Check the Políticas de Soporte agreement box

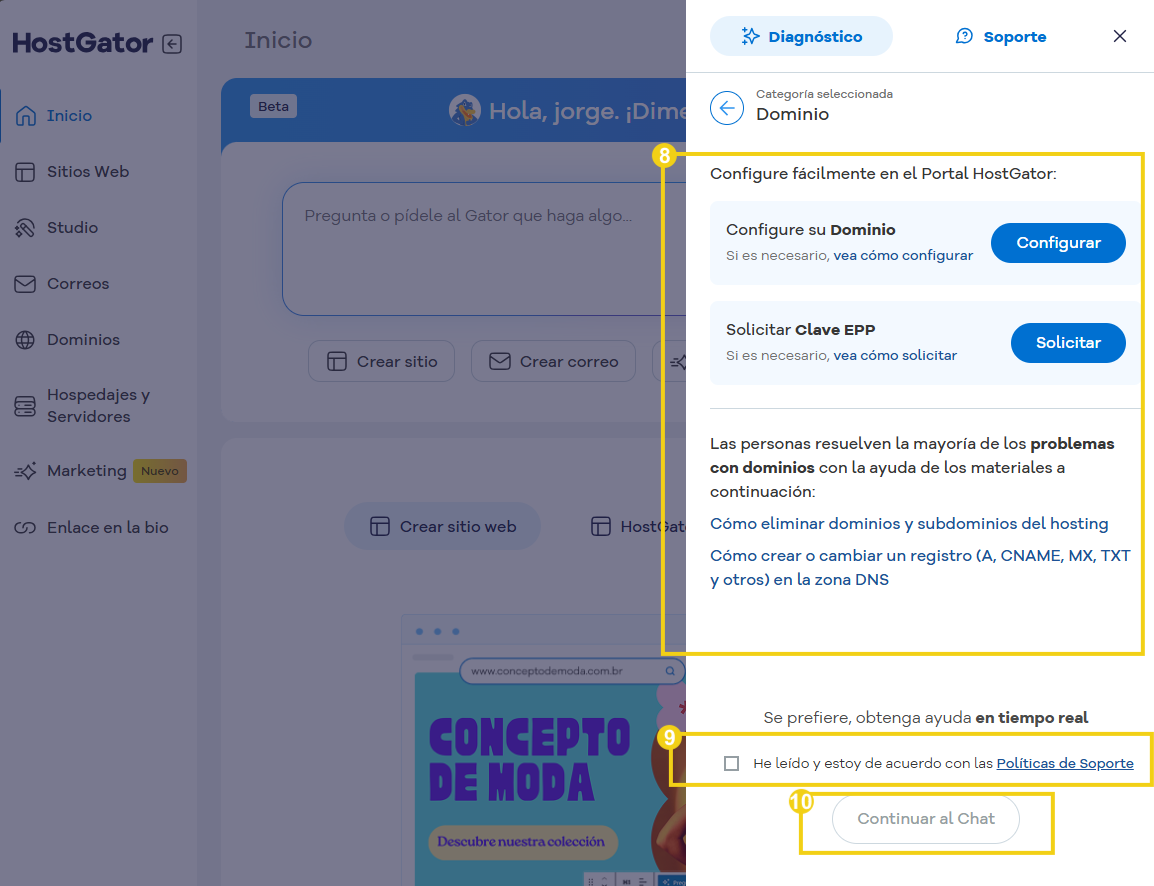click(732, 764)
